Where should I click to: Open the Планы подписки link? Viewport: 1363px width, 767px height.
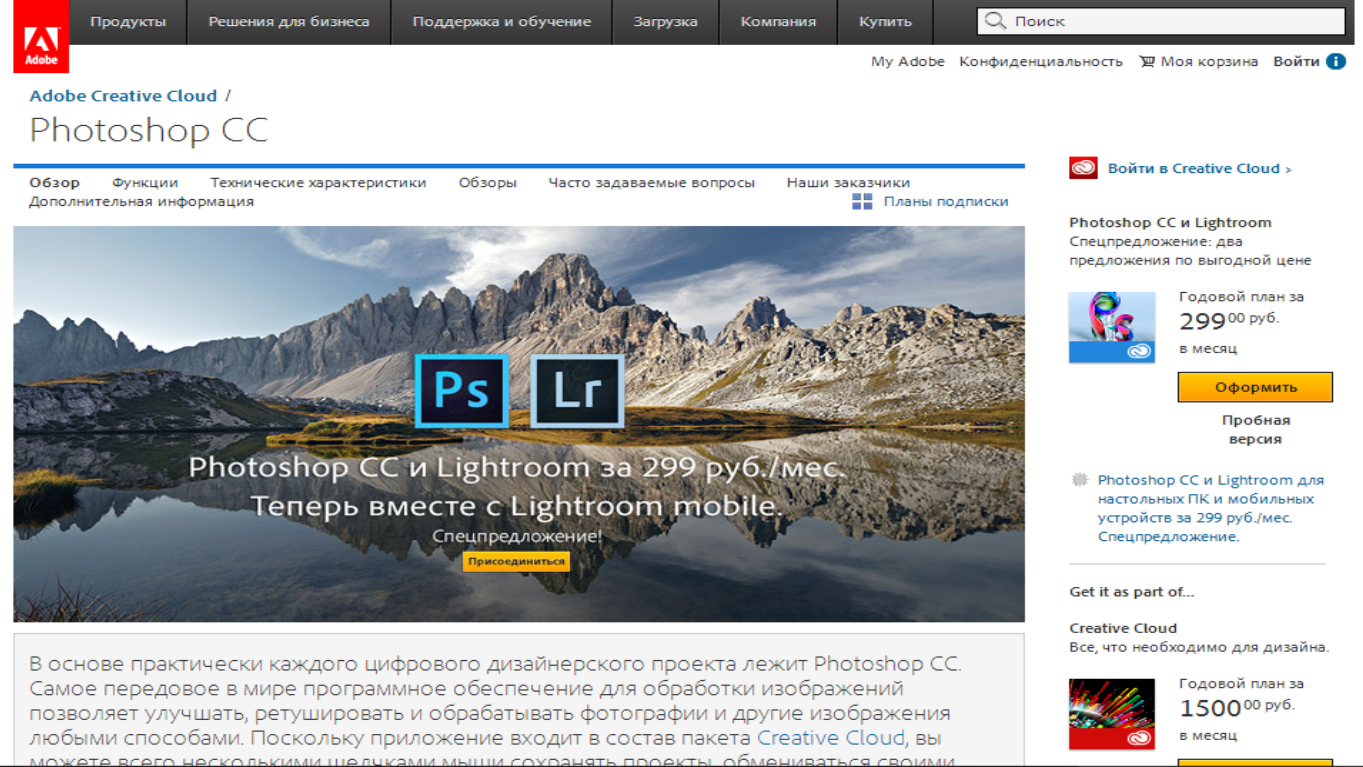click(x=946, y=202)
